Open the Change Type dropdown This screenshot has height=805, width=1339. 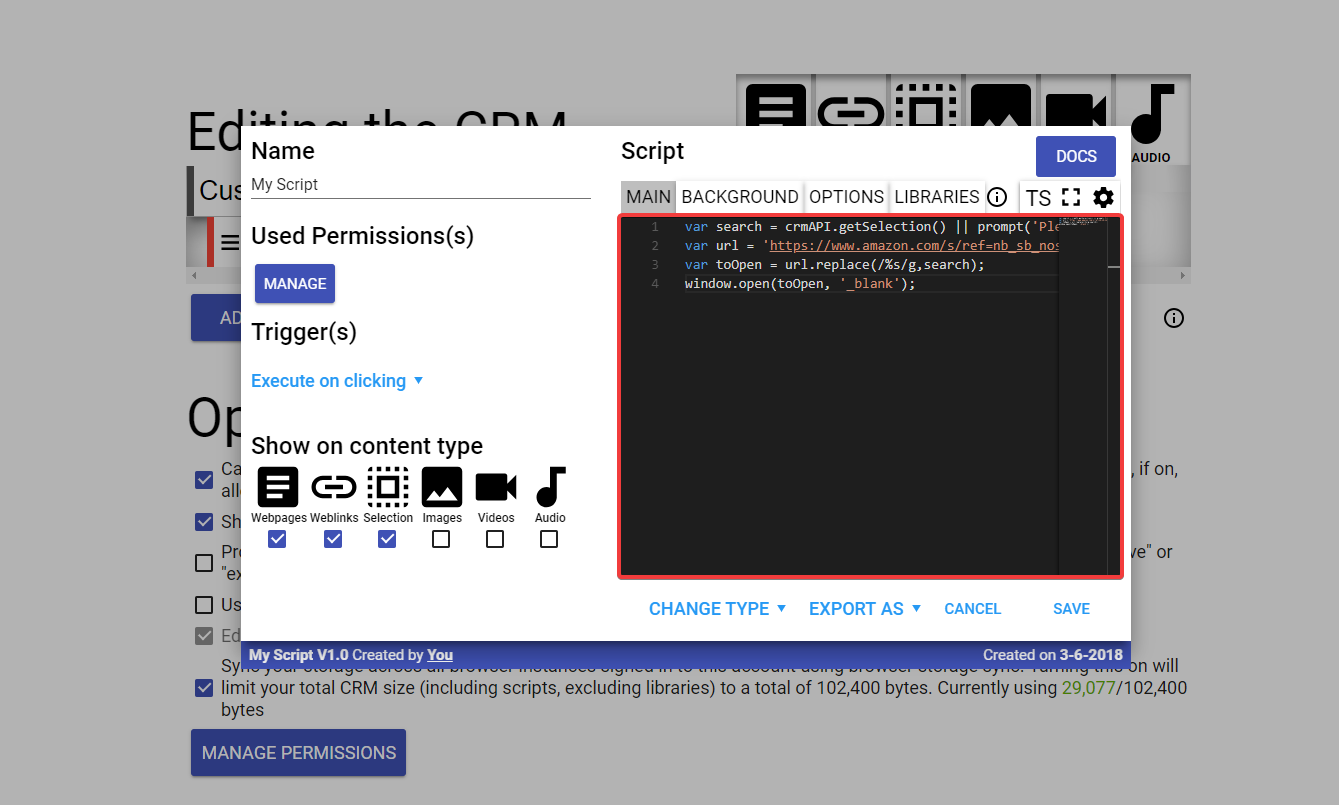coord(717,609)
